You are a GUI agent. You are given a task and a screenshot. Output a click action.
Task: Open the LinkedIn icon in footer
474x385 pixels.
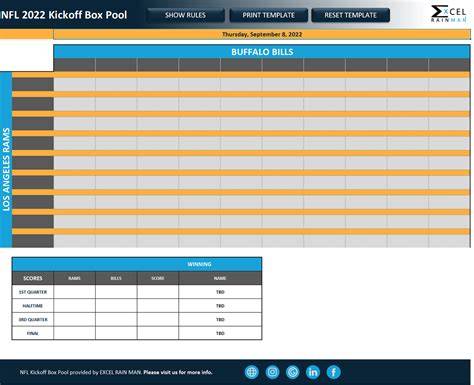tap(313, 372)
